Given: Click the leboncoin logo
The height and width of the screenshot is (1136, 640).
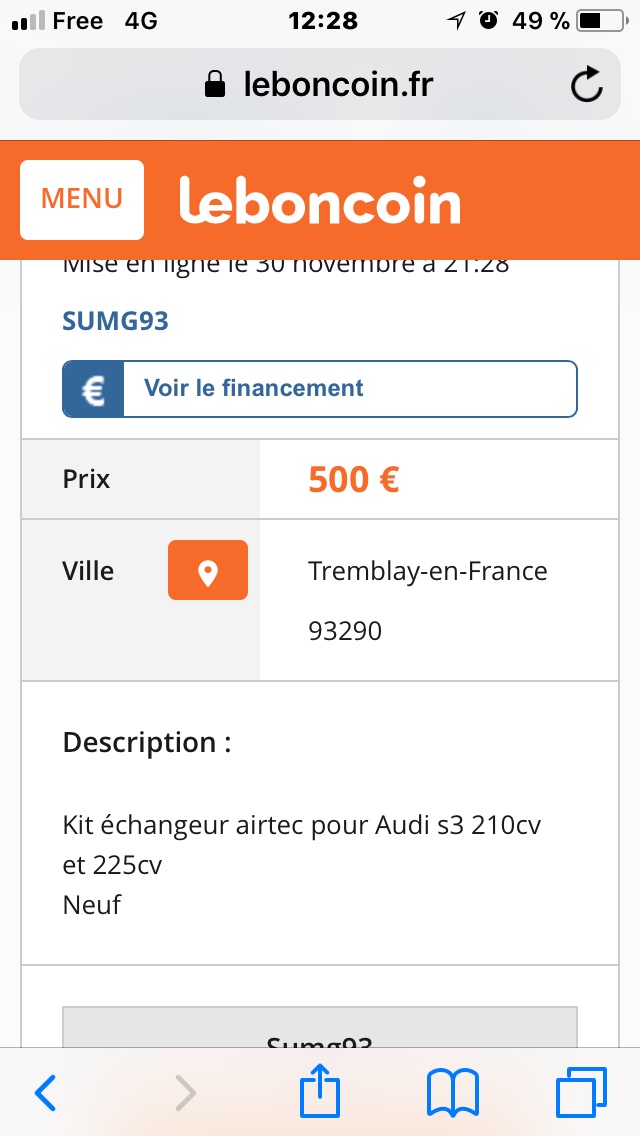Looking at the screenshot, I should pyautogui.click(x=320, y=201).
